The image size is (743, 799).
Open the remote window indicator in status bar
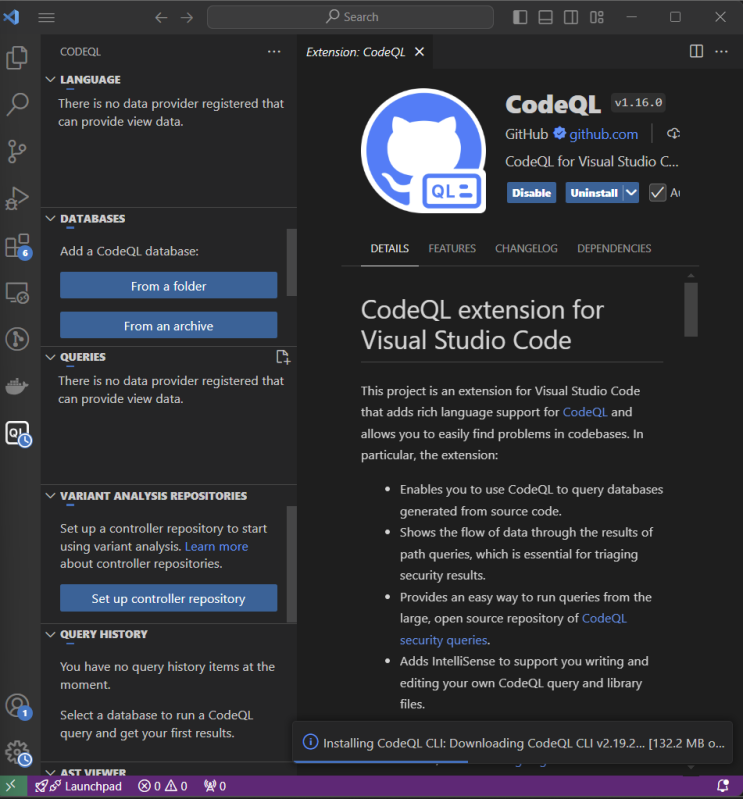point(11,786)
